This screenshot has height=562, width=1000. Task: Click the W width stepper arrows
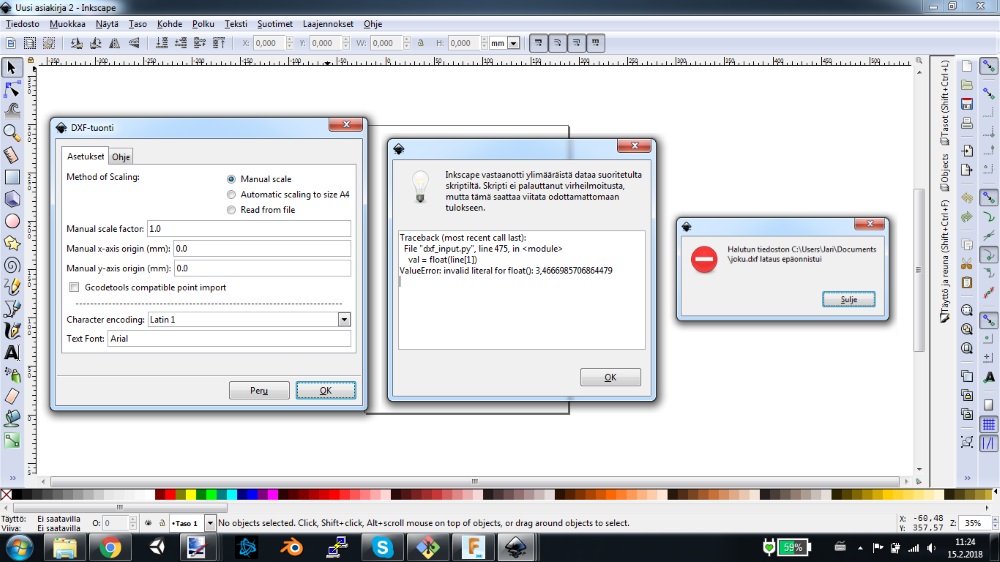[x=407, y=43]
